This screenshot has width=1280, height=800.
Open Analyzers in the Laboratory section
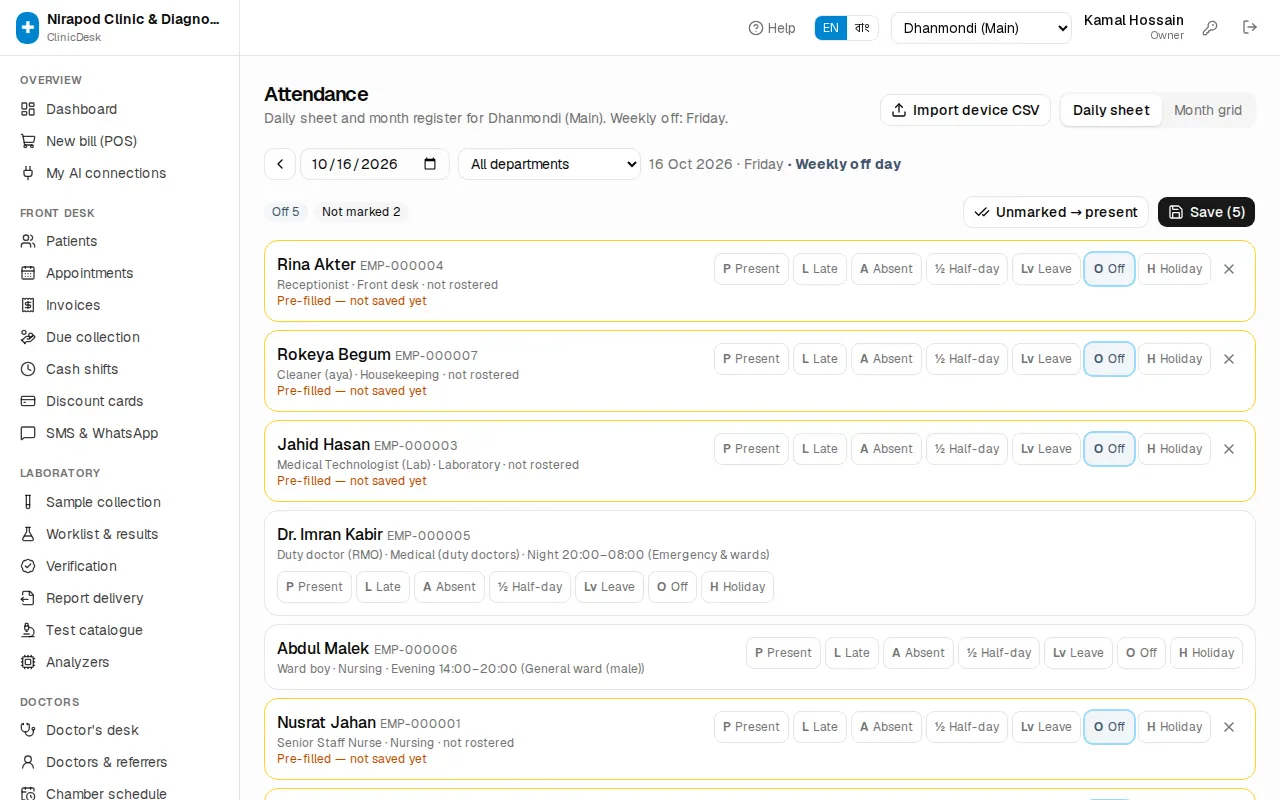click(x=77, y=662)
